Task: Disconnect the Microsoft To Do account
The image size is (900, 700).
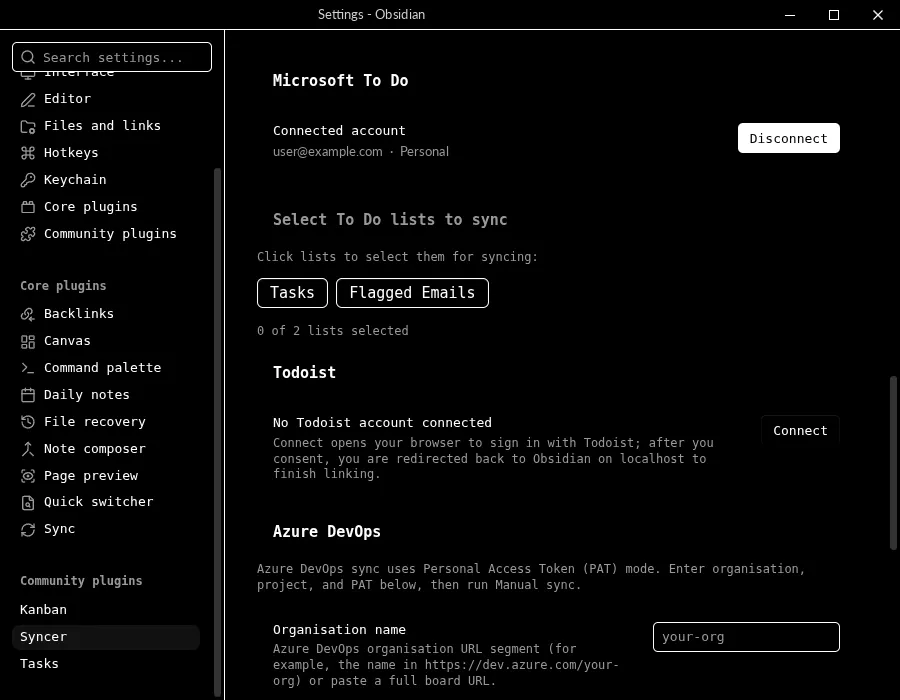Action: [x=789, y=138]
